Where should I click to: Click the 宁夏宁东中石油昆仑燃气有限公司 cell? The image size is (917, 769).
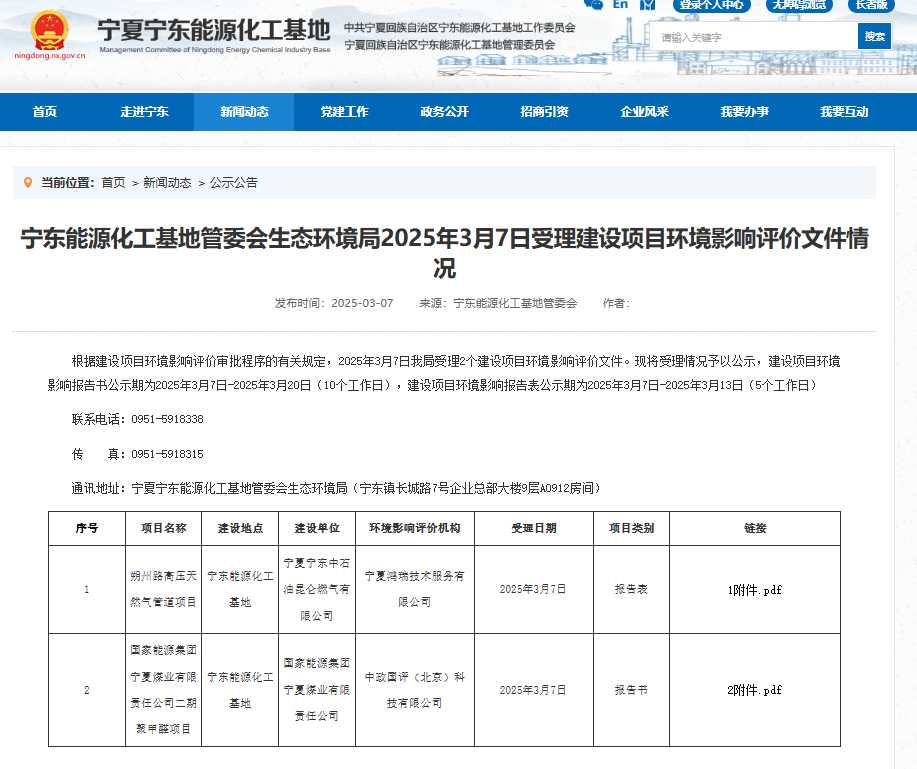pos(317,589)
